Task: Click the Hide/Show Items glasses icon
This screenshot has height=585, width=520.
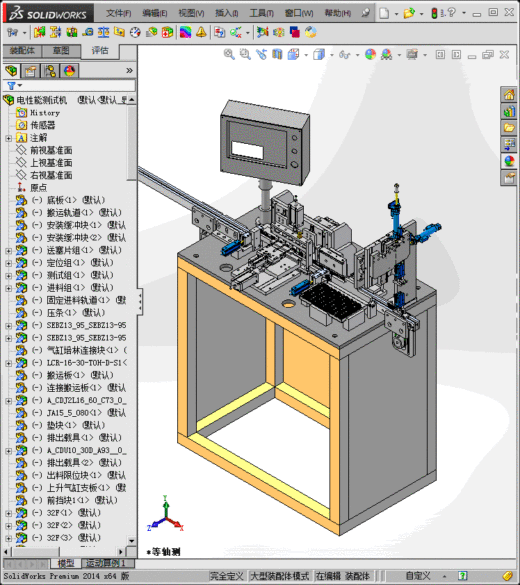Action: point(344,55)
